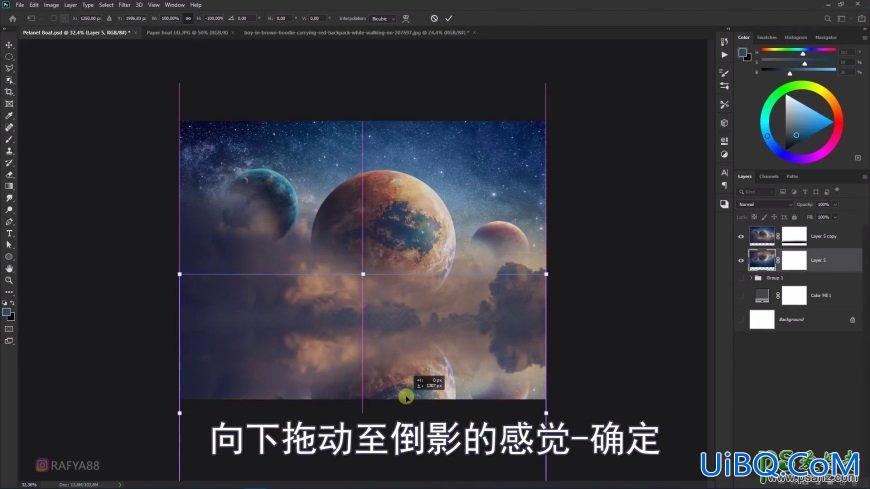Open the Paragraph panel icon
This screenshot has height=489, width=870.
(x=724, y=185)
